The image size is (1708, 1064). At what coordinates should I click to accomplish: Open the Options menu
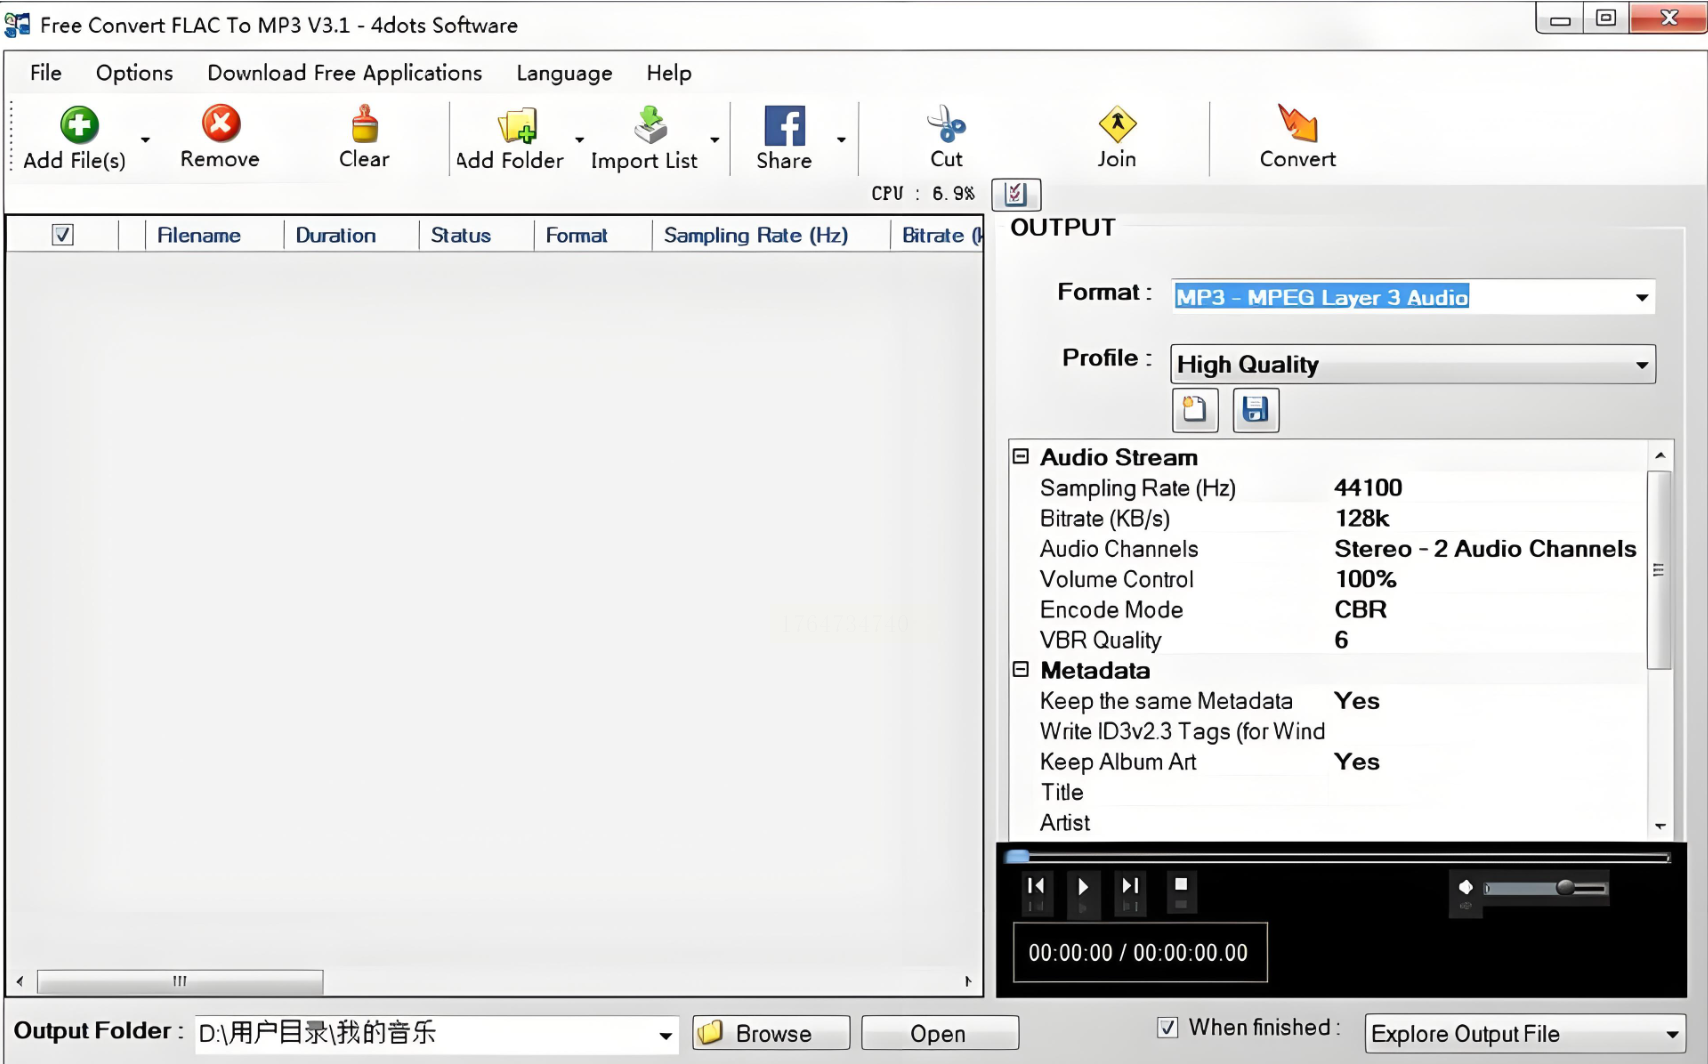(x=134, y=73)
